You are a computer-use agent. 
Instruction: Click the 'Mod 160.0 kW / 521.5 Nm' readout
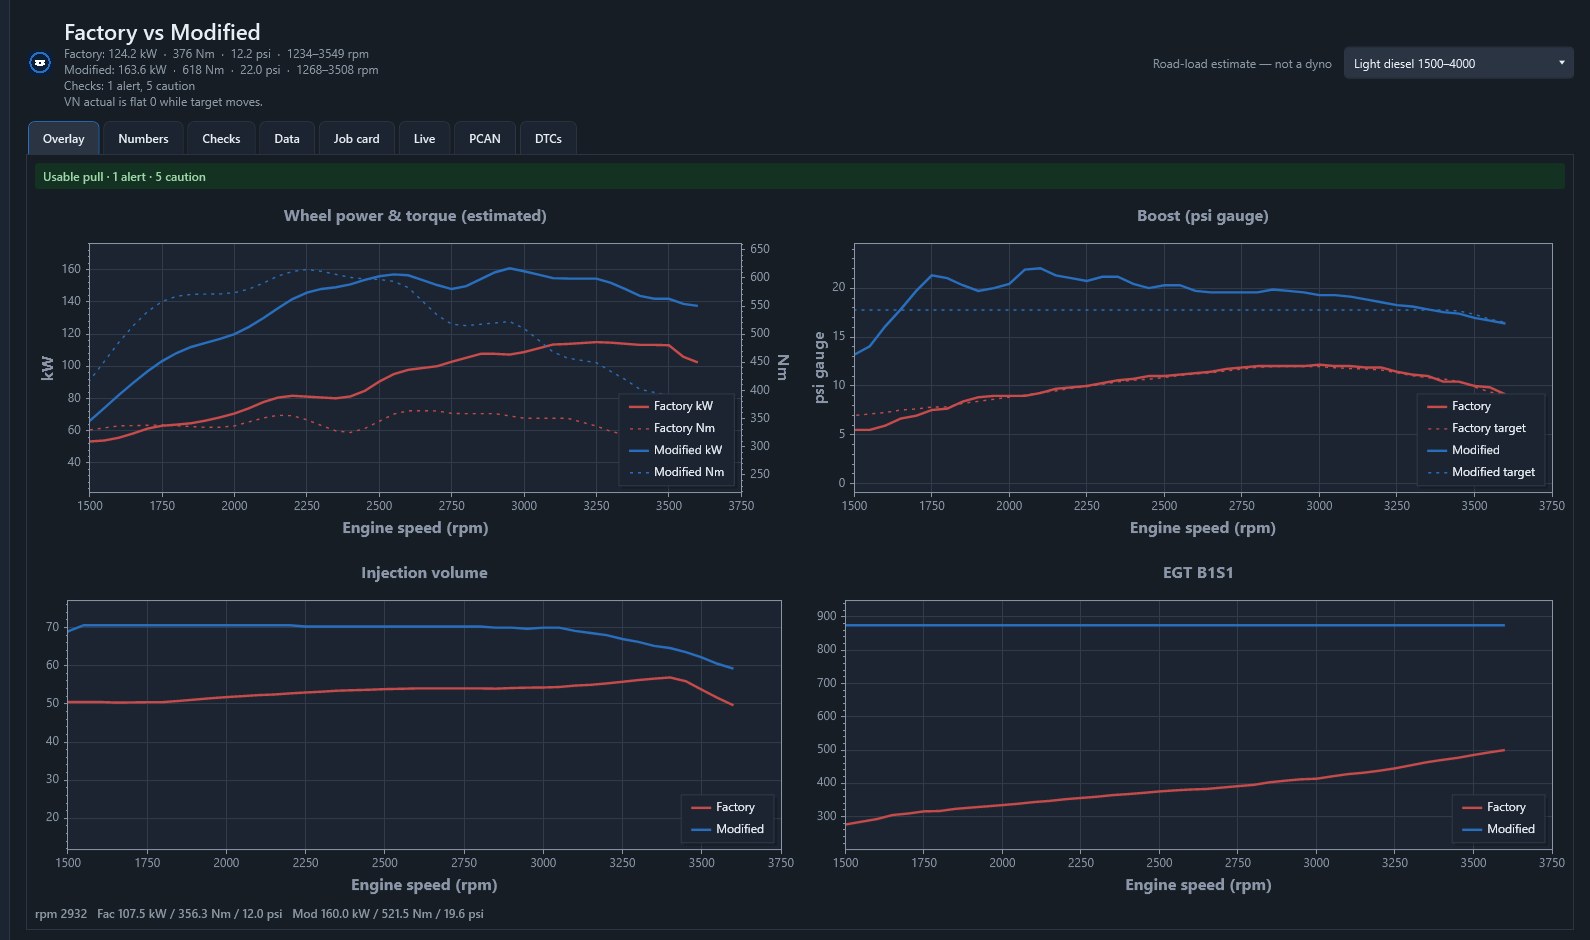coord(388,914)
